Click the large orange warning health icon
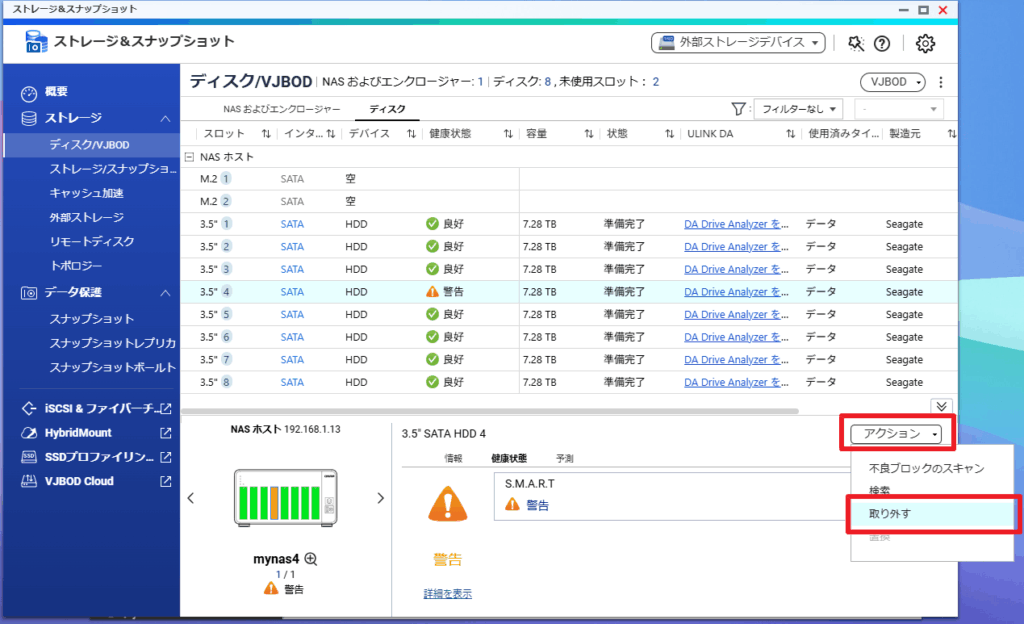 447,503
